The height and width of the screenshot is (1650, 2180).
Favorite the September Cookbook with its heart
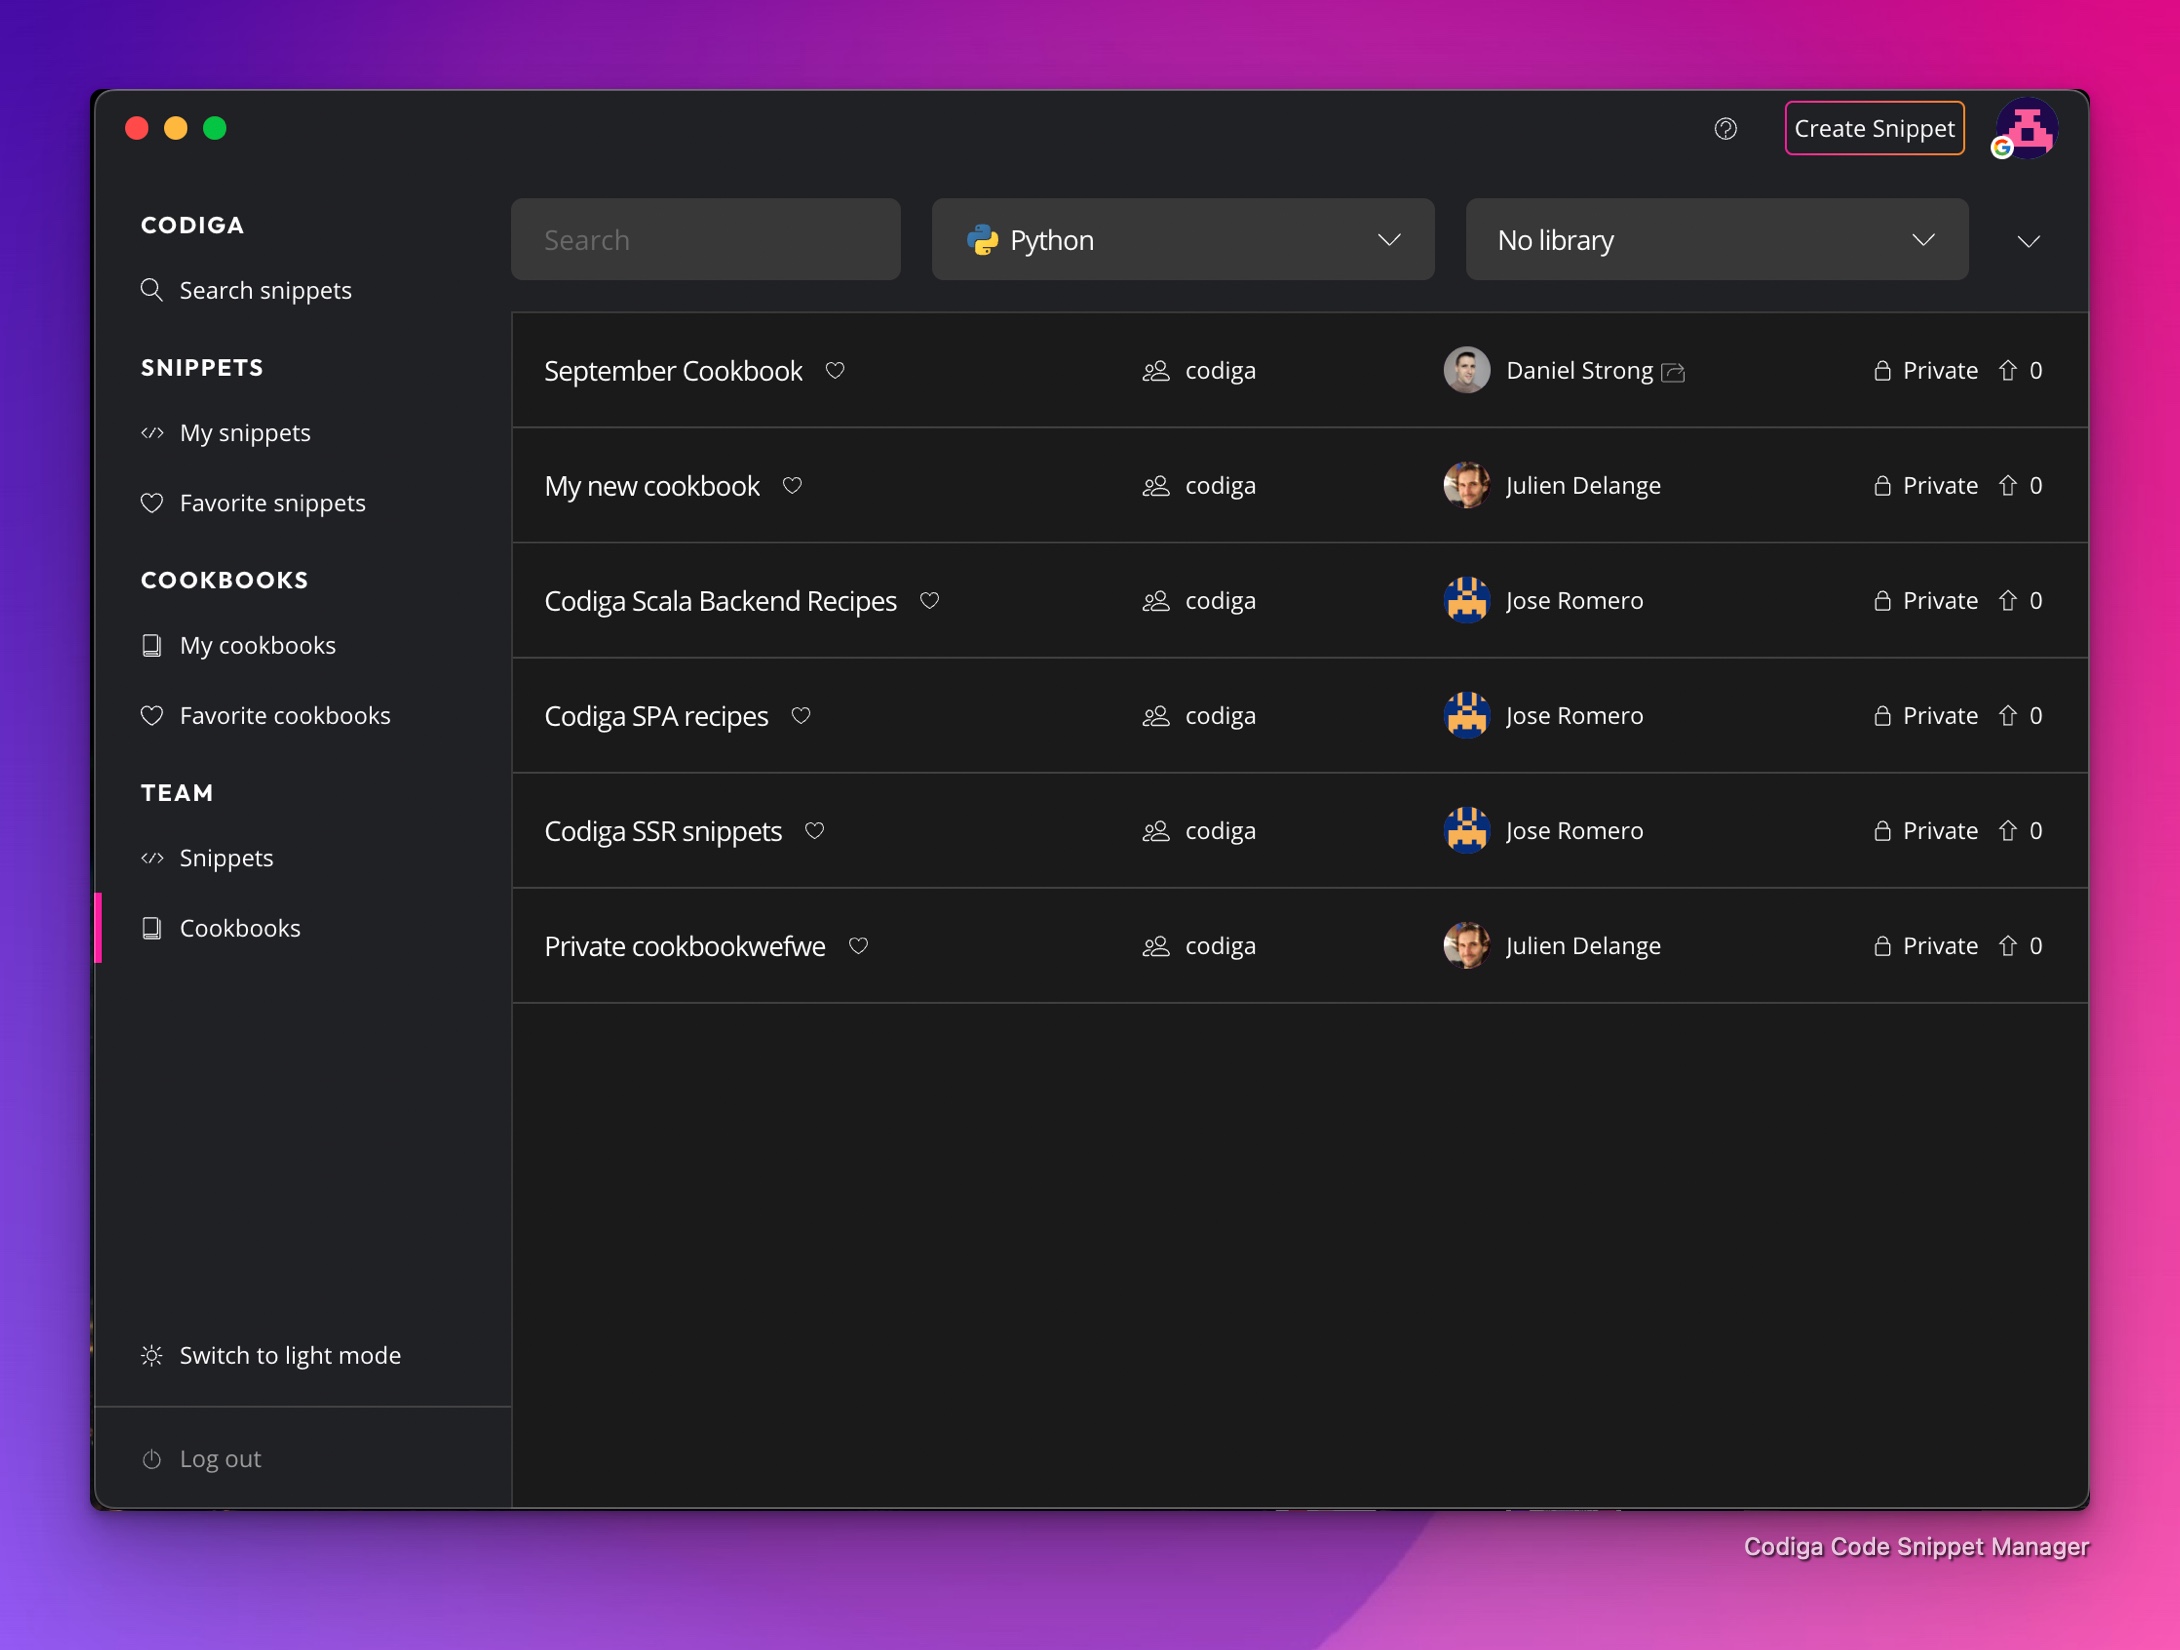[835, 371]
